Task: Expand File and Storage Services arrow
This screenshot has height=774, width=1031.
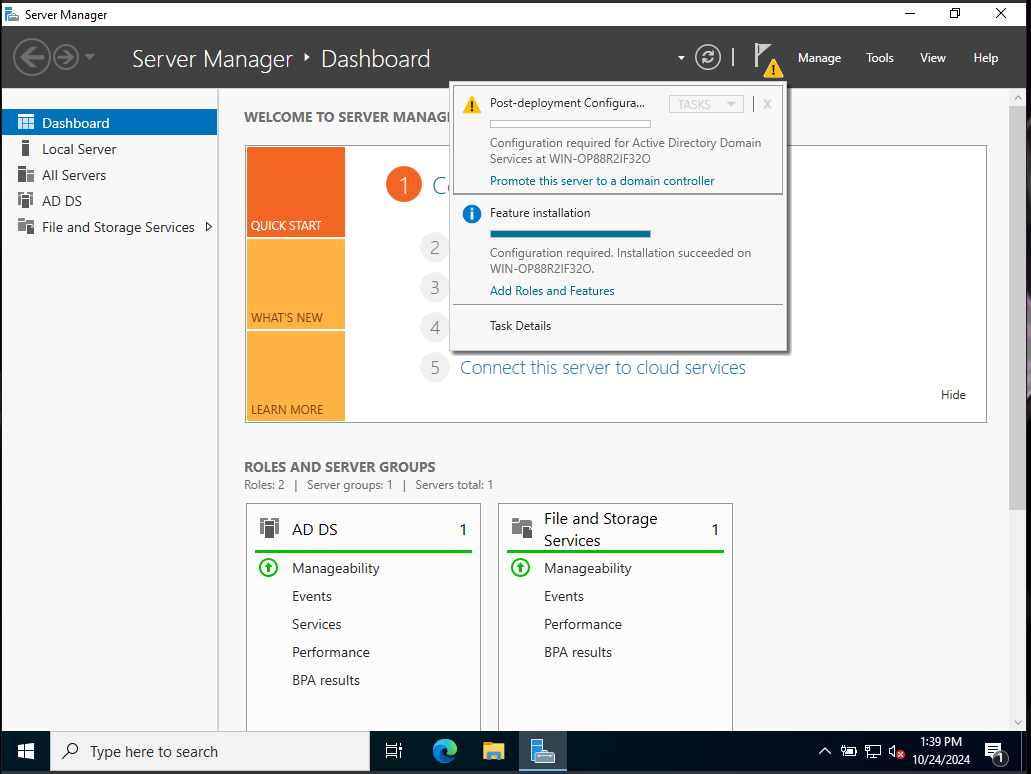Action: tap(208, 227)
